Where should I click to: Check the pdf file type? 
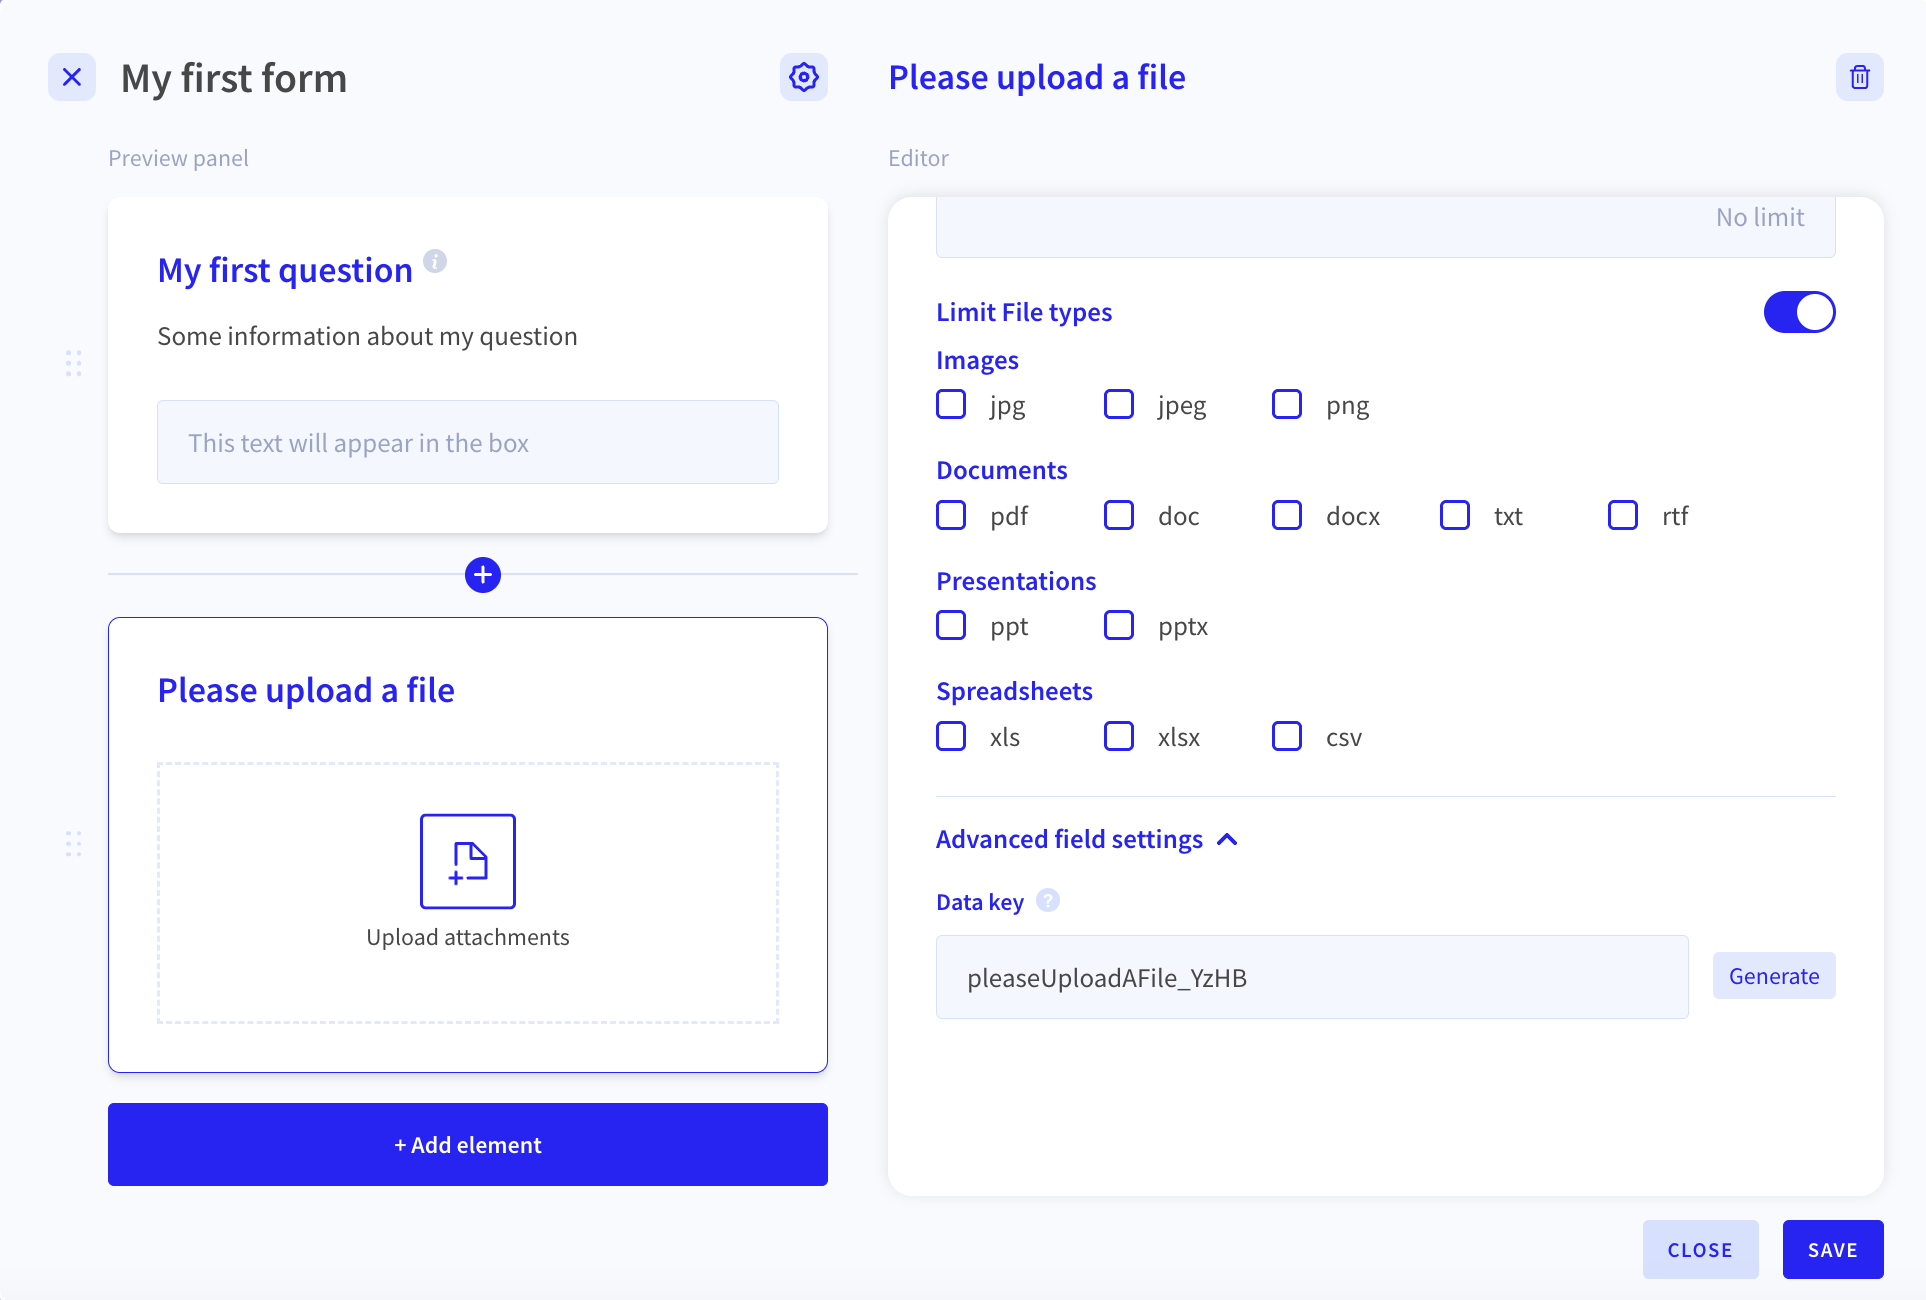click(x=951, y=516)
